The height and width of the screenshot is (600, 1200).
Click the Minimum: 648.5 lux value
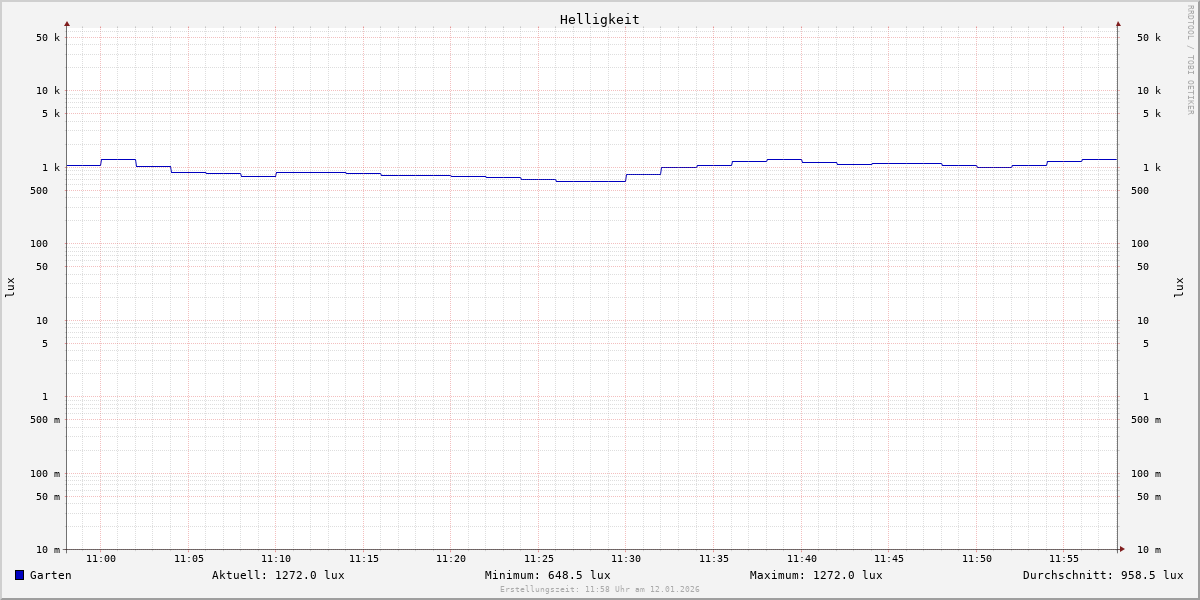[x=547, y=575]
